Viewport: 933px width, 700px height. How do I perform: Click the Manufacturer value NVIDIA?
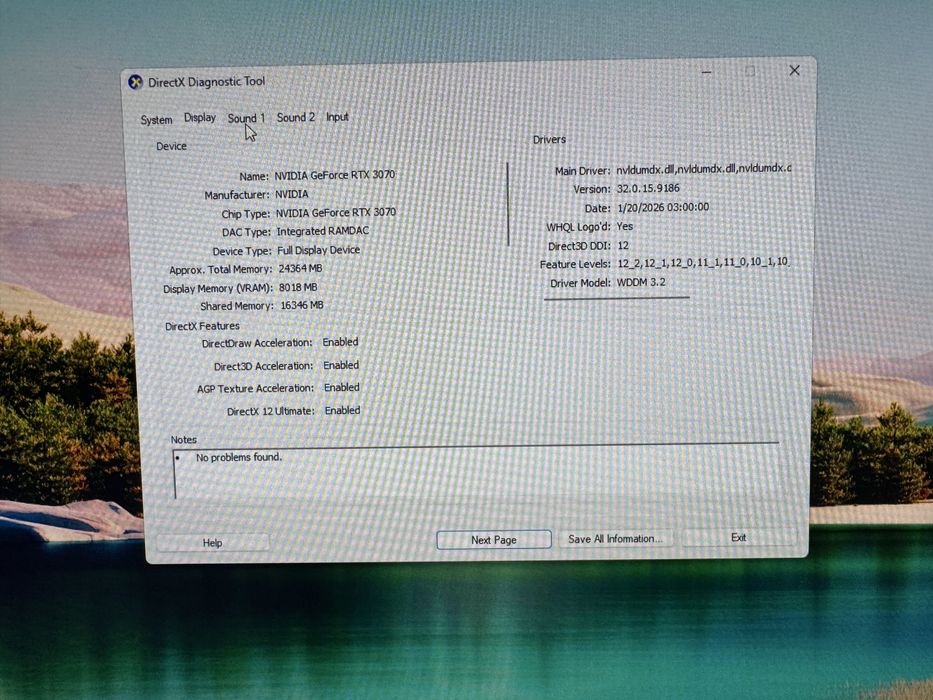(292, 194)
